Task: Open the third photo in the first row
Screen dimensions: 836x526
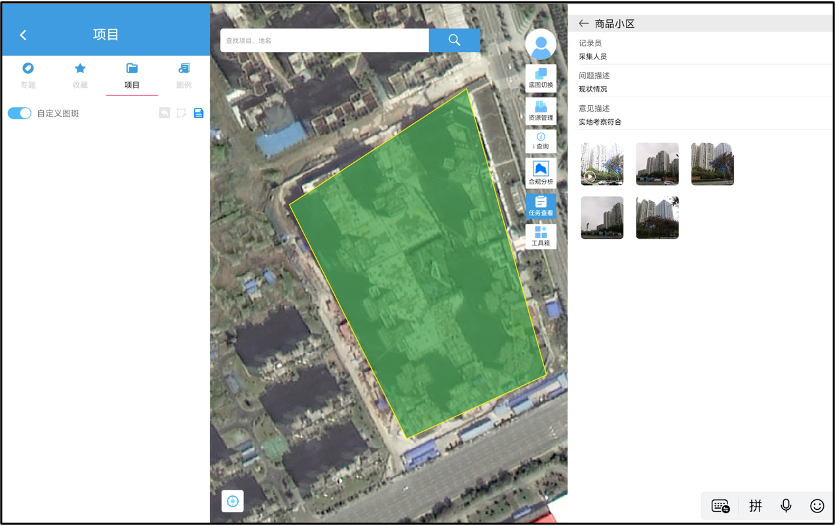Action: click(712, 164)
